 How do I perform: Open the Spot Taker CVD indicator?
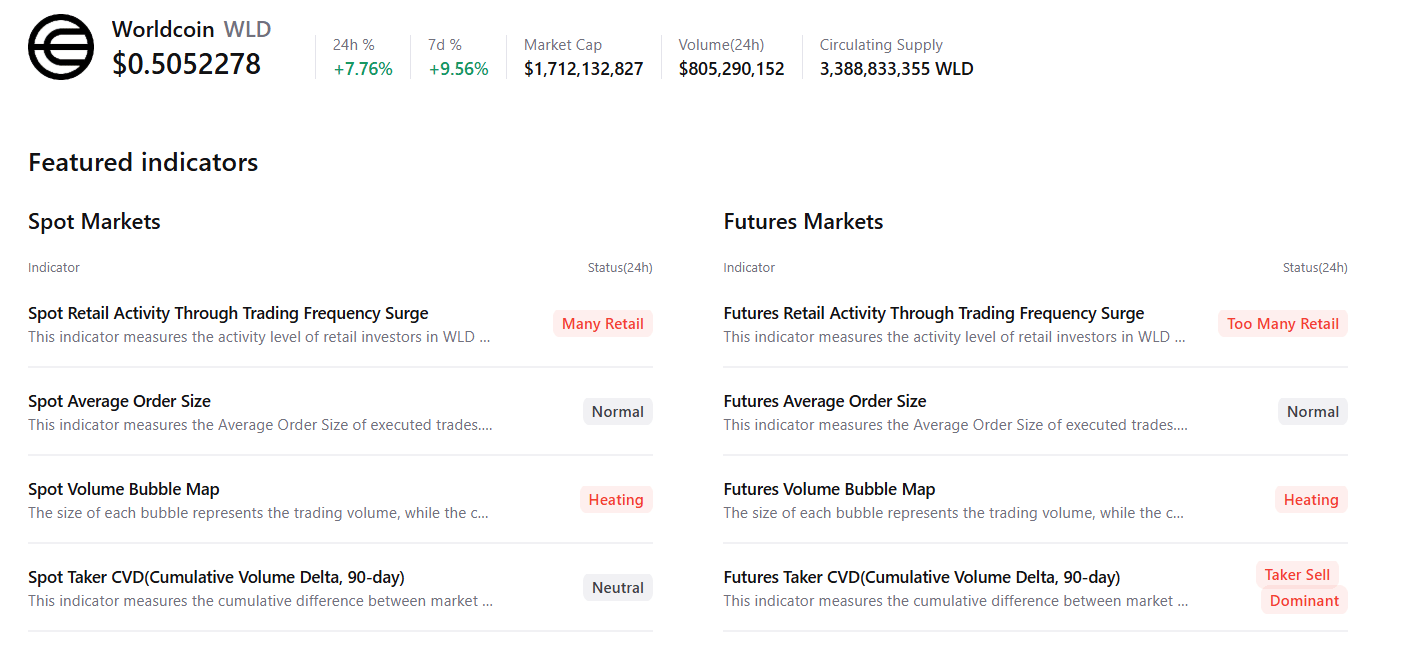pyautogui.click(x=216, y=577)
